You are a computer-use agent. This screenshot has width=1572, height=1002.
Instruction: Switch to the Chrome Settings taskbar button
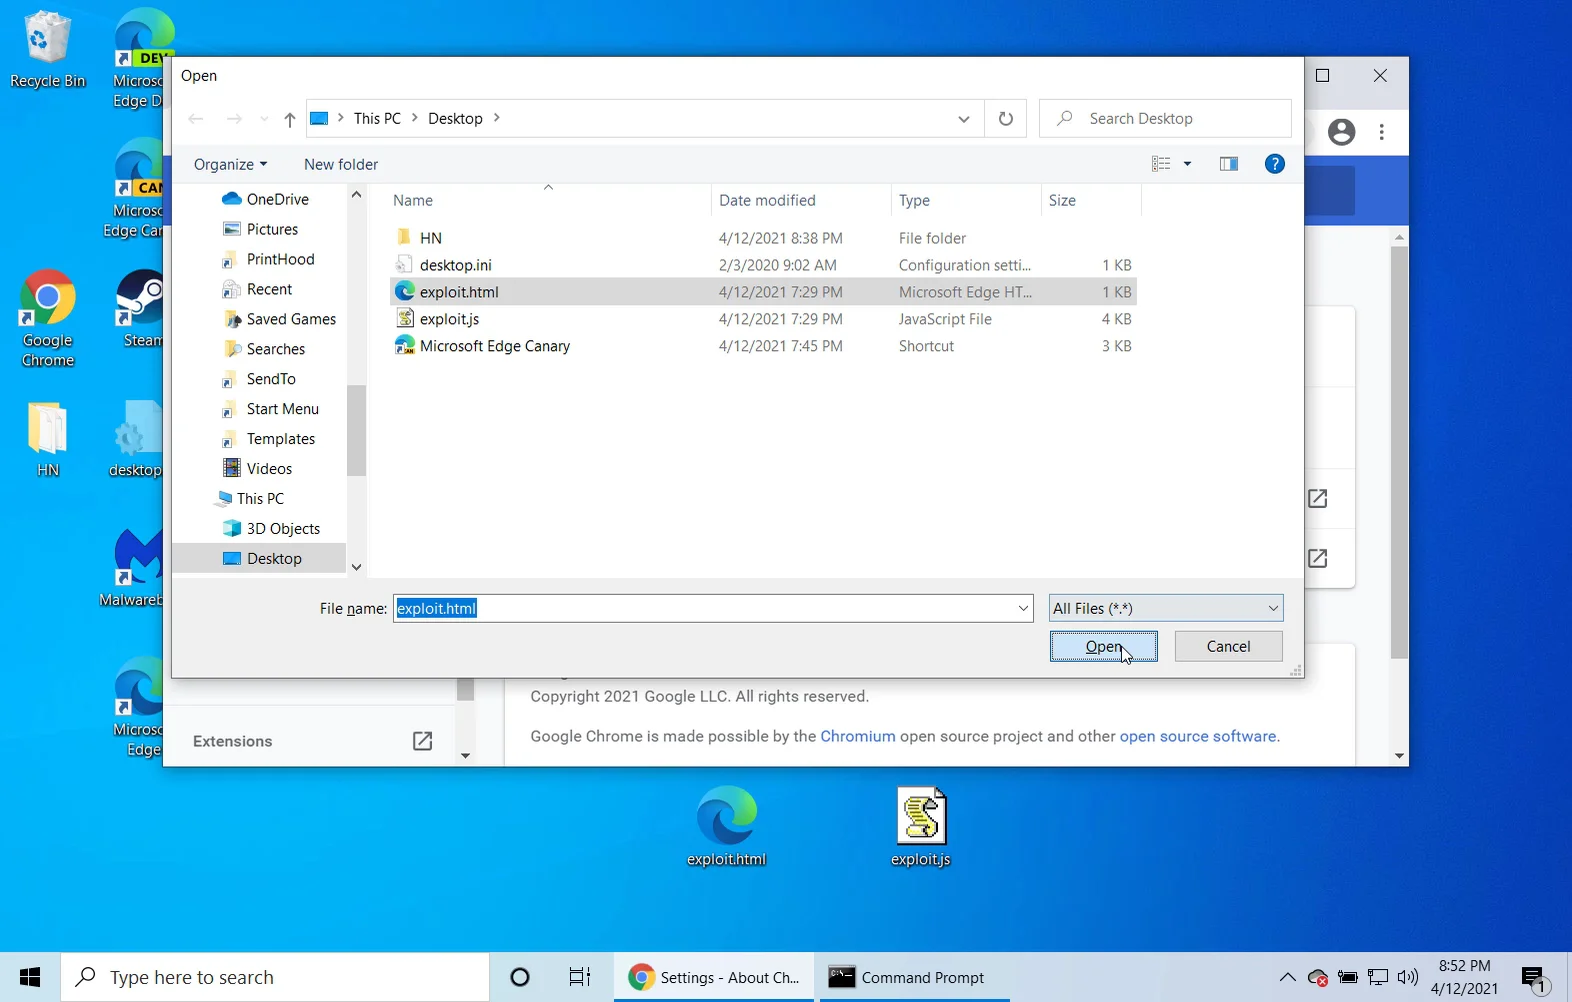[x=714, y=977]
